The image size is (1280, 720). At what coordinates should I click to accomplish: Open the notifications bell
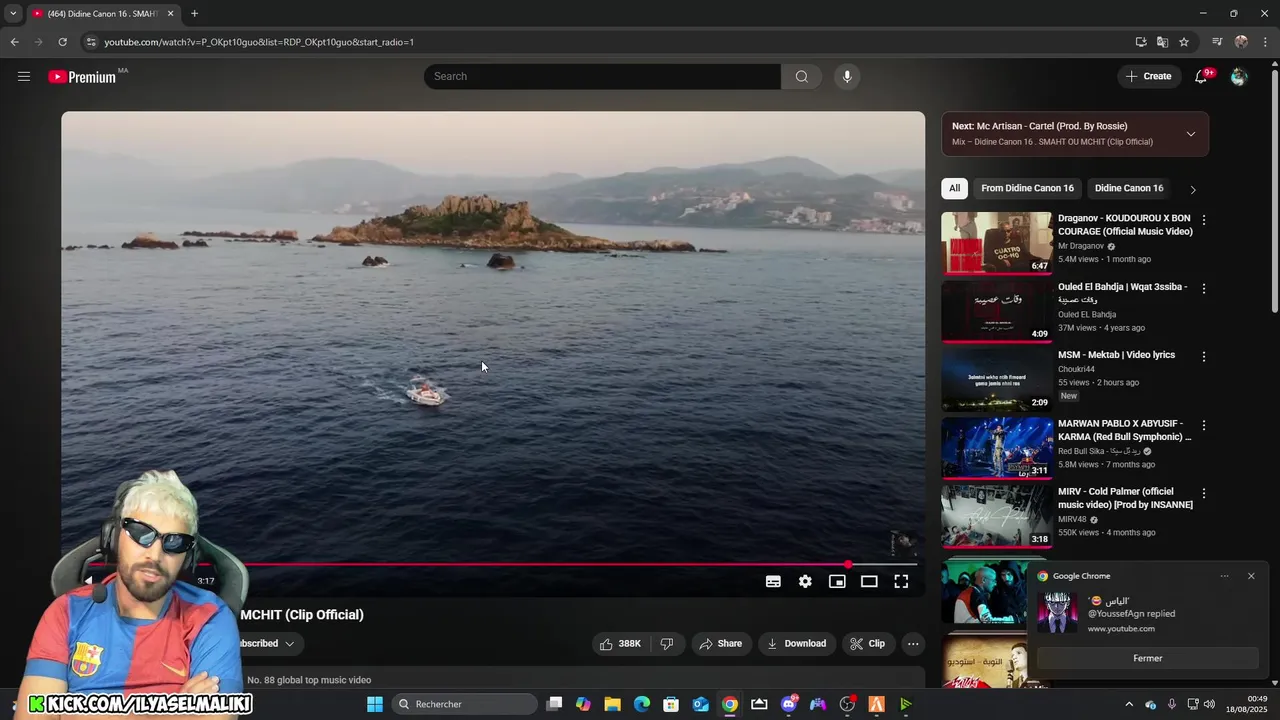[1201, 76]
